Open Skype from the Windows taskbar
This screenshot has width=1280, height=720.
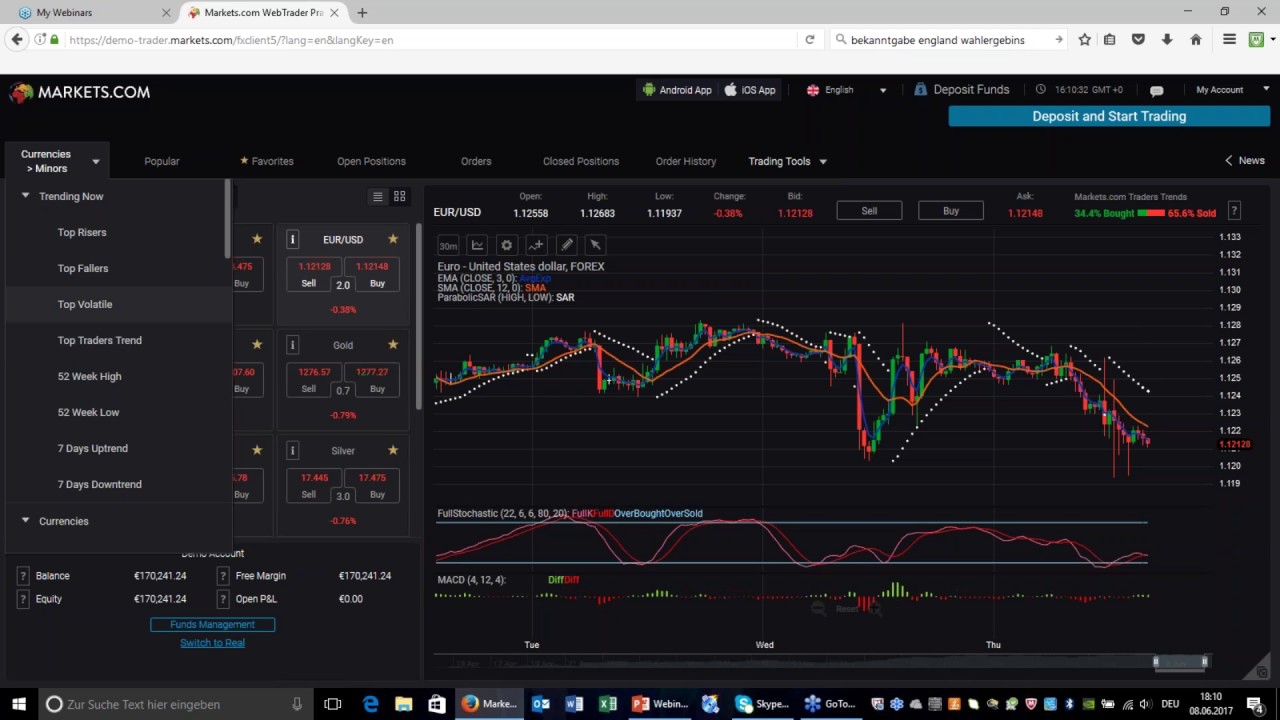(x=762, y=704)
